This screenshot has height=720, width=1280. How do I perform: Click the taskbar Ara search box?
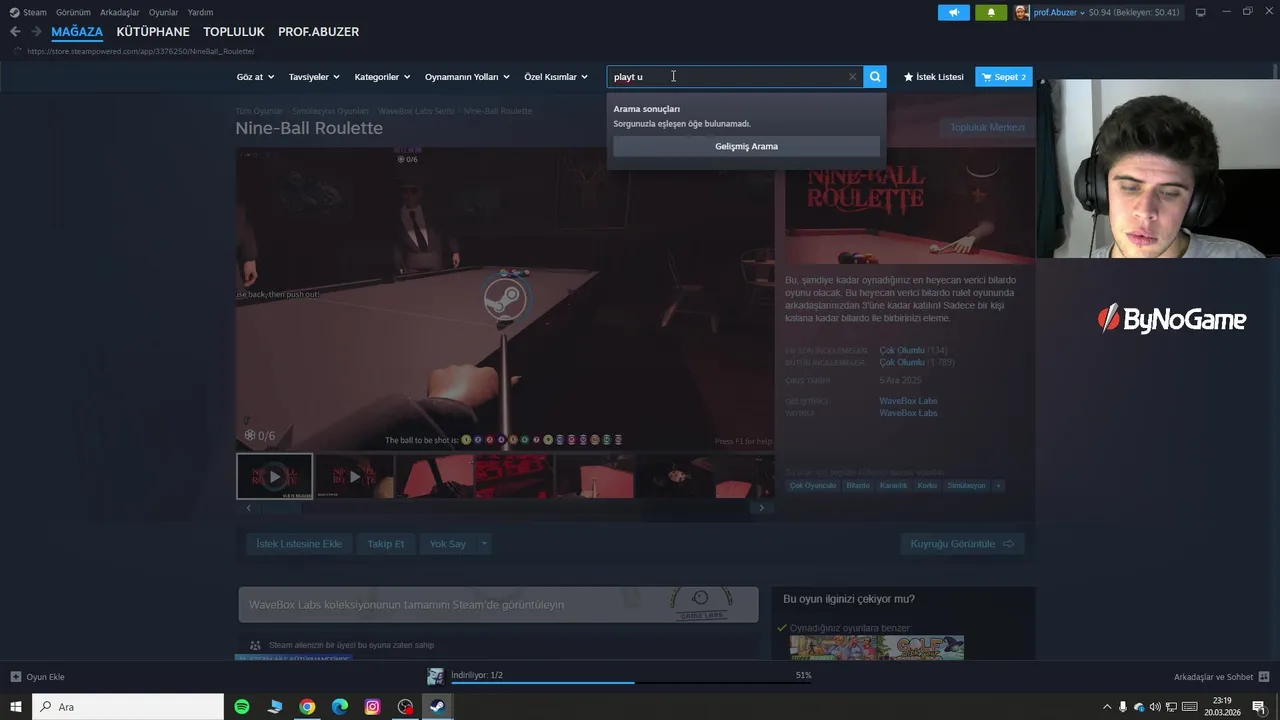pos(128,707)
